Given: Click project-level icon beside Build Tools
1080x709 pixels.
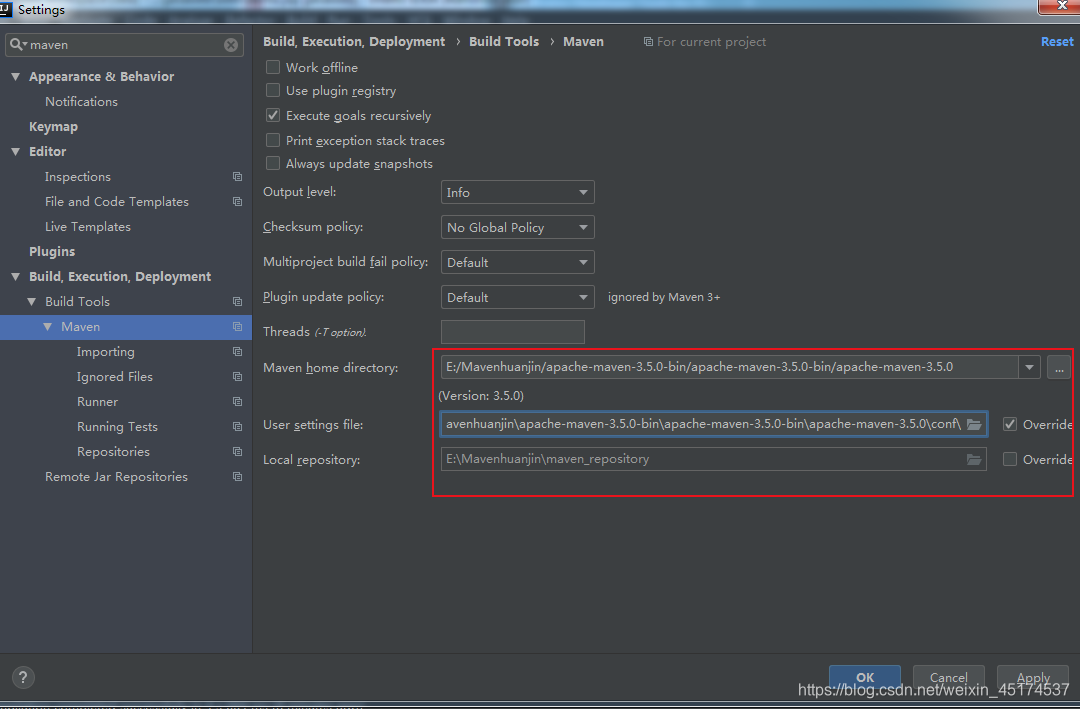Looking at the screenshot, I should pyautogui.click(x=238, y=302).
